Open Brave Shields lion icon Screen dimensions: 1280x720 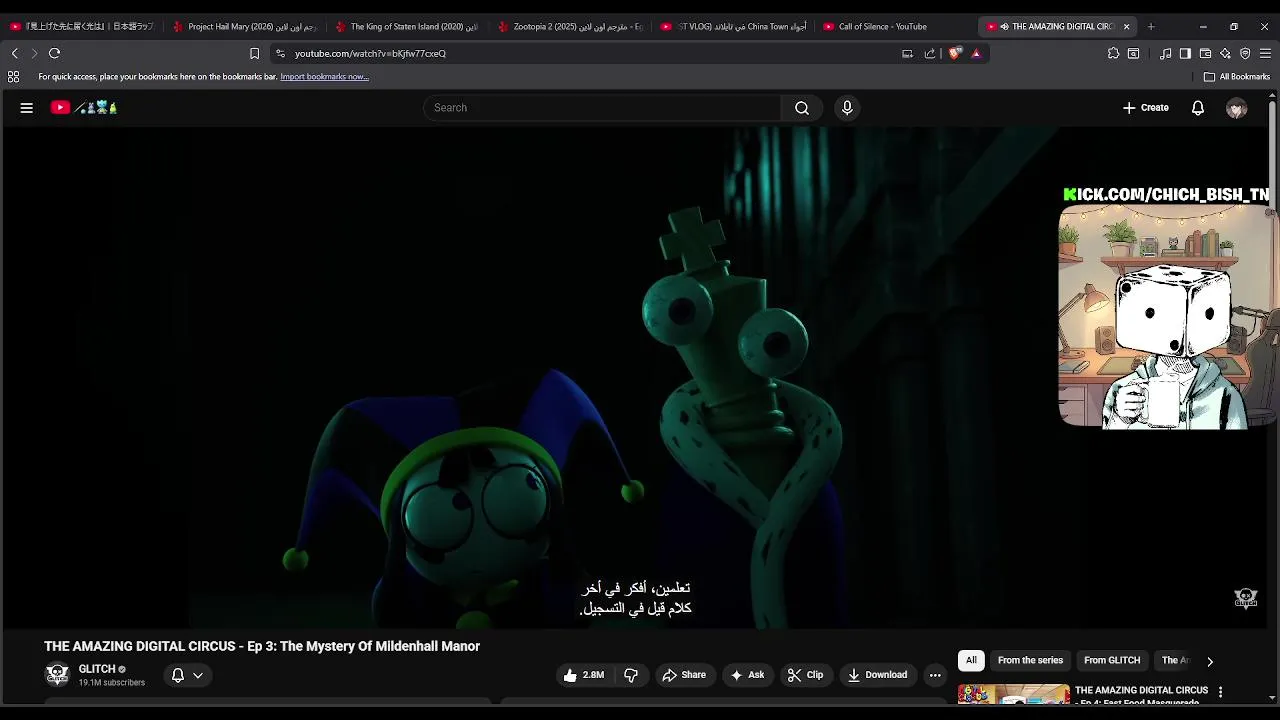pyautogui.click(x=955, y=54)
